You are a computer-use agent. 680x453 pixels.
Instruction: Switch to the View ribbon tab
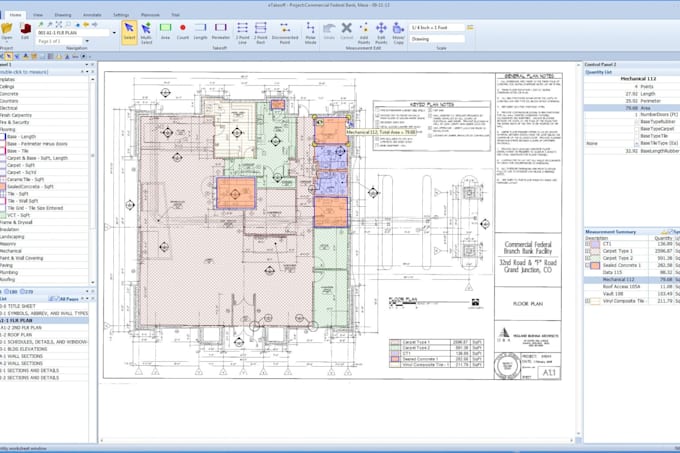tap(38, 15)
